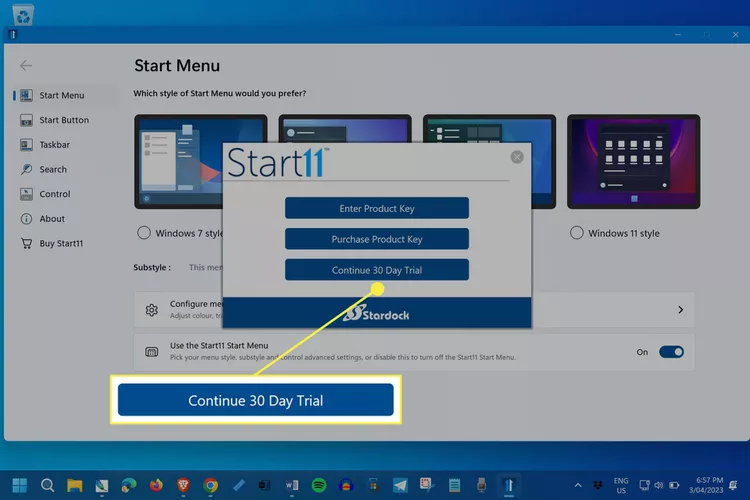The width and height of the screenshot is (750, 500).
Task: Click the Purchase Product Key button
Action: tap(377, 239)
